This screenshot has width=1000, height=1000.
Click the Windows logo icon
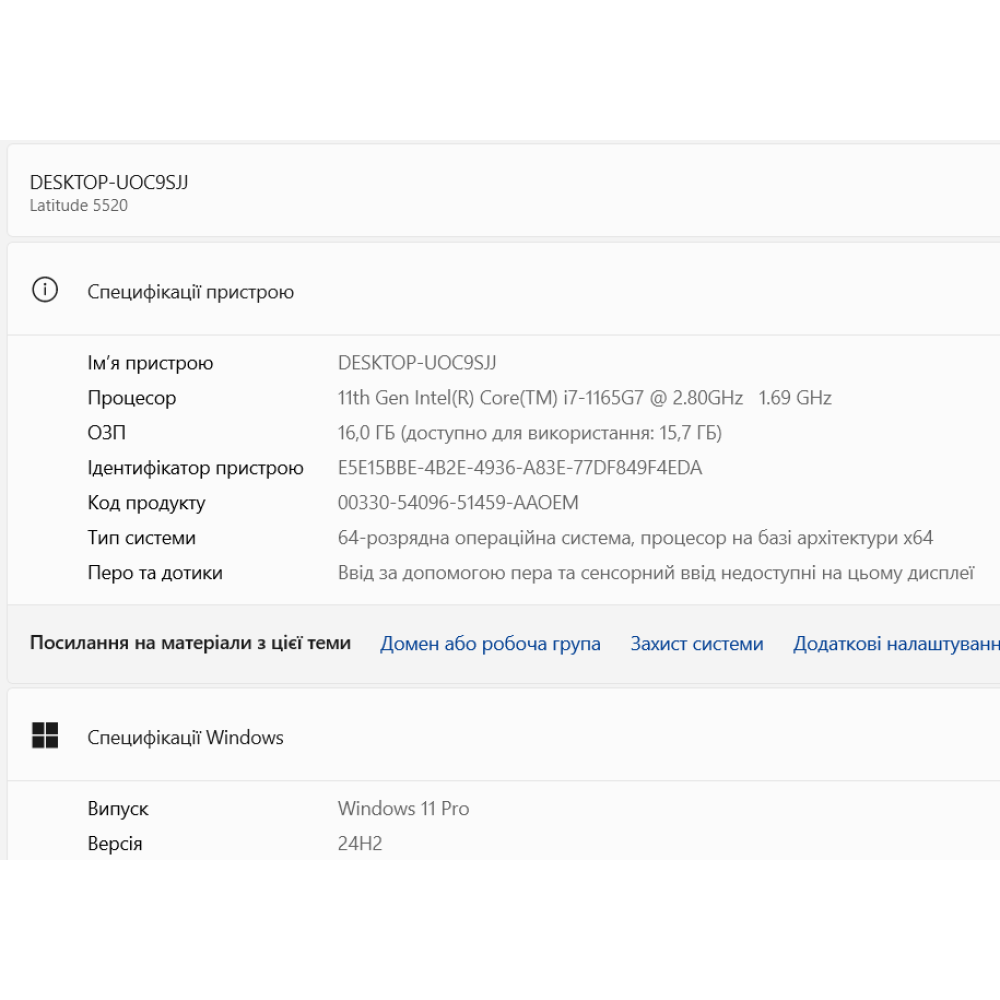click(x=45, y=736)
